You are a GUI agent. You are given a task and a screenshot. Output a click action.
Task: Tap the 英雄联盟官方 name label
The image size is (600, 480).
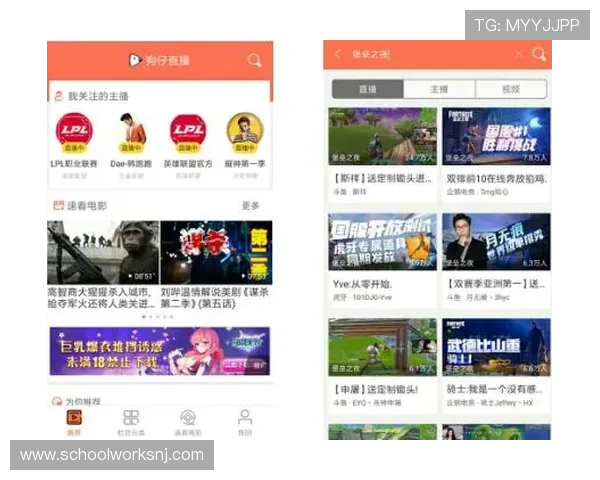tap(188, 164)
